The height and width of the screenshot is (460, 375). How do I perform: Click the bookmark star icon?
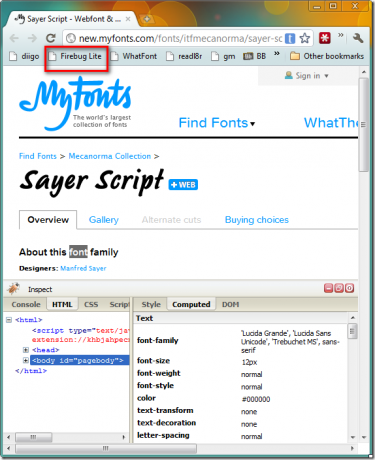tap(305, 38)
